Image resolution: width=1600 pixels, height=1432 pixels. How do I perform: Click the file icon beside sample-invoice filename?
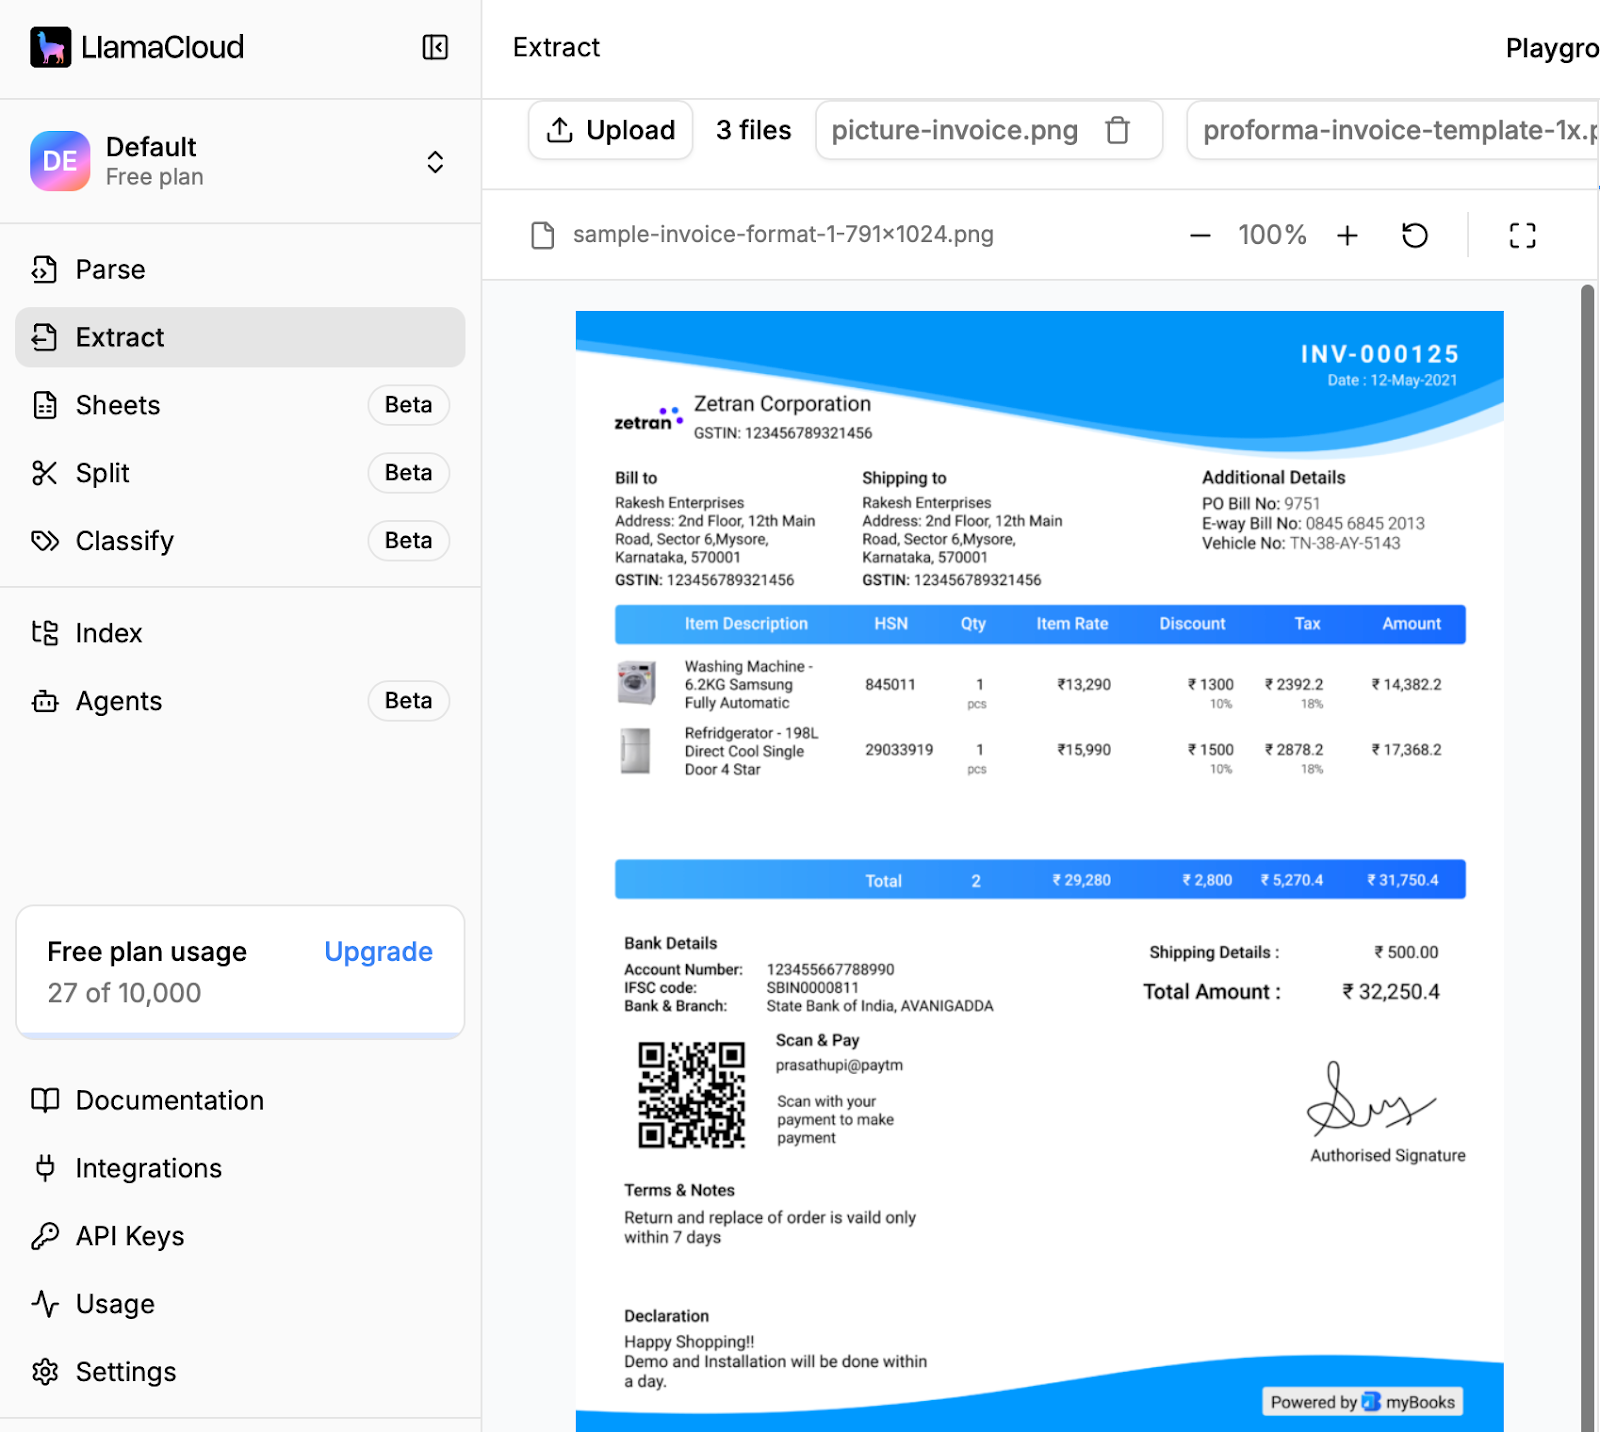(543, 235)
